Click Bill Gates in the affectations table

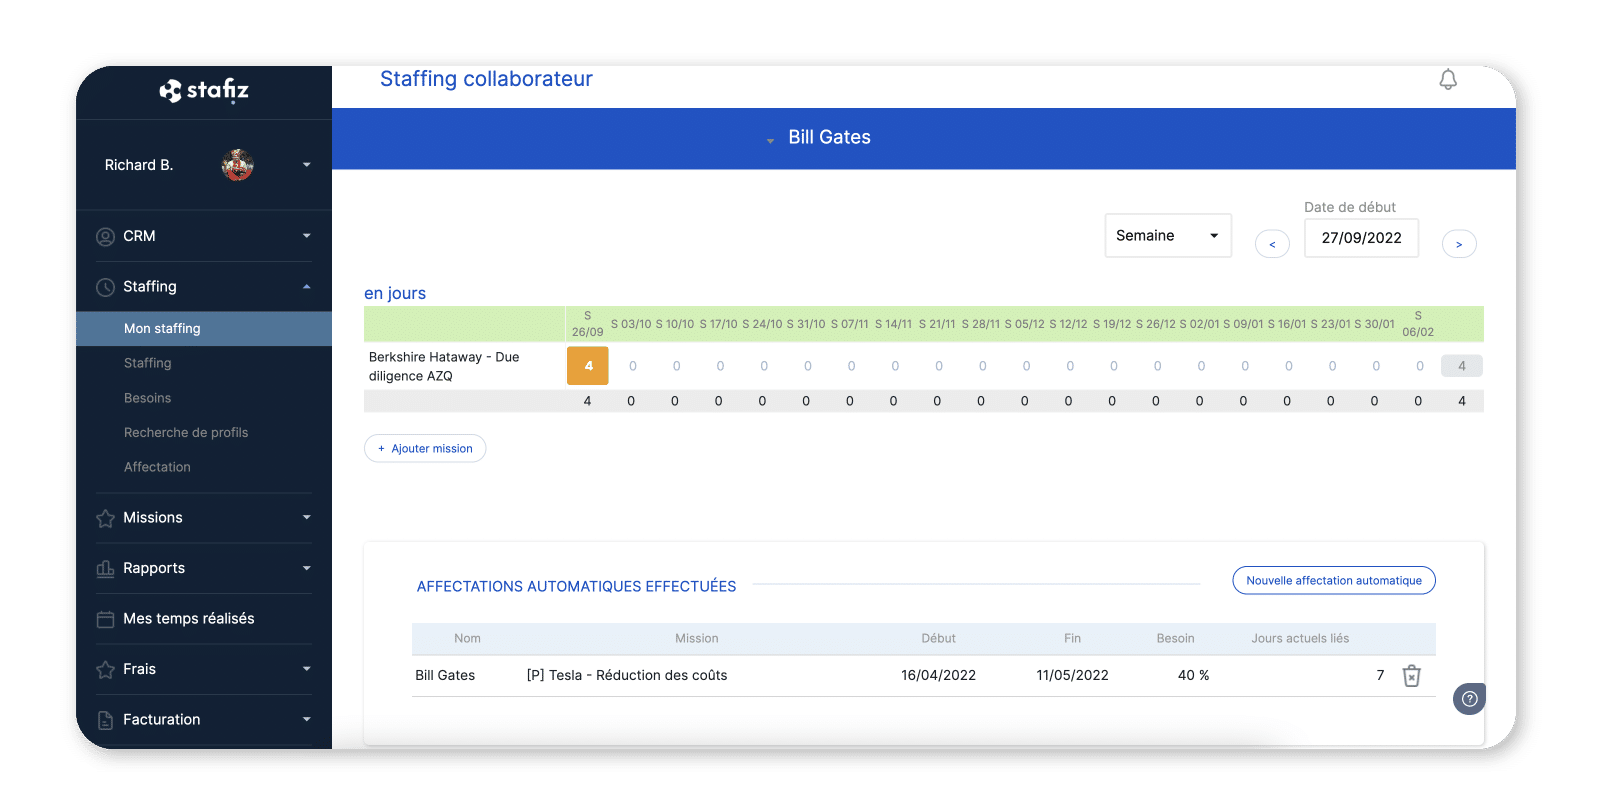coord(445,675)
